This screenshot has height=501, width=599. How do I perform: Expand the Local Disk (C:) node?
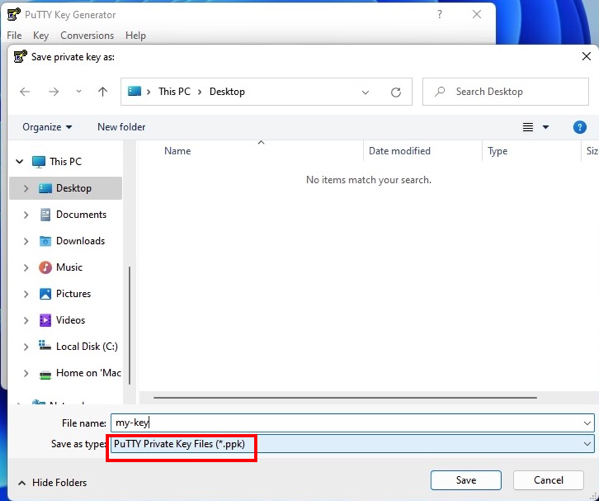point(26,347)
